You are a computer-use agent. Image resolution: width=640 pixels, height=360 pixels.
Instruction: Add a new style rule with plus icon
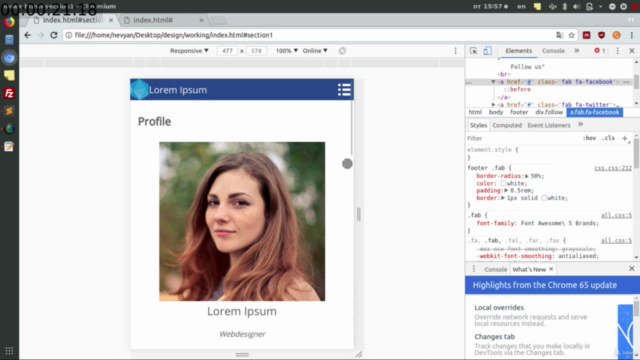pos(624,138)
